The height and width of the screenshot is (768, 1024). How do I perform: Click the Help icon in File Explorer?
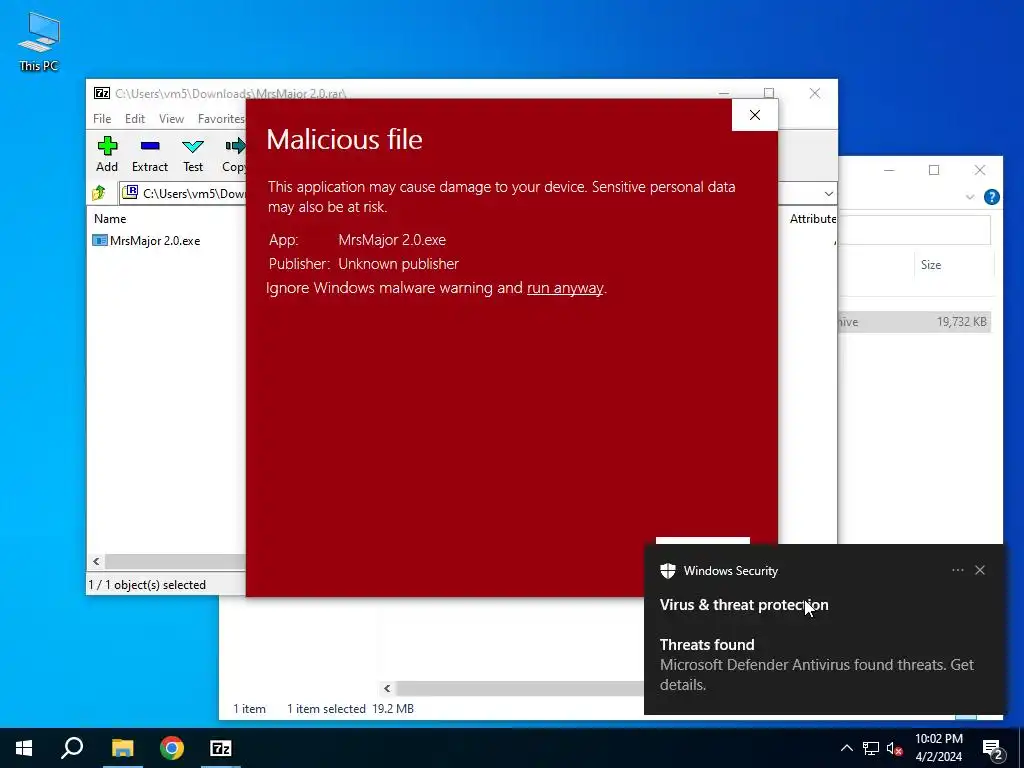click(x=991, y=197)
